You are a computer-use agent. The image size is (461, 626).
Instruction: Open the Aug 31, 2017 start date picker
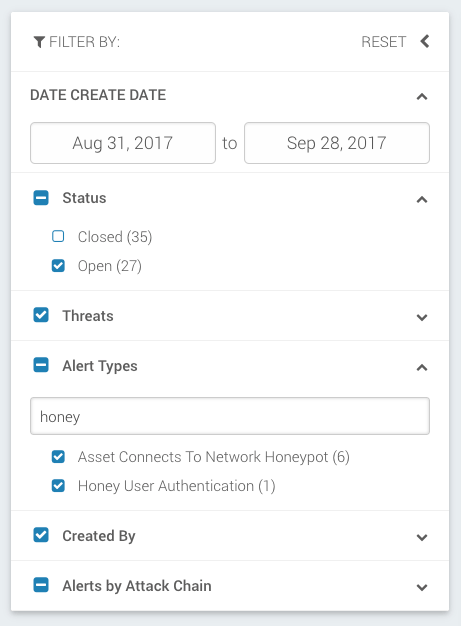[x=123, y=143]
